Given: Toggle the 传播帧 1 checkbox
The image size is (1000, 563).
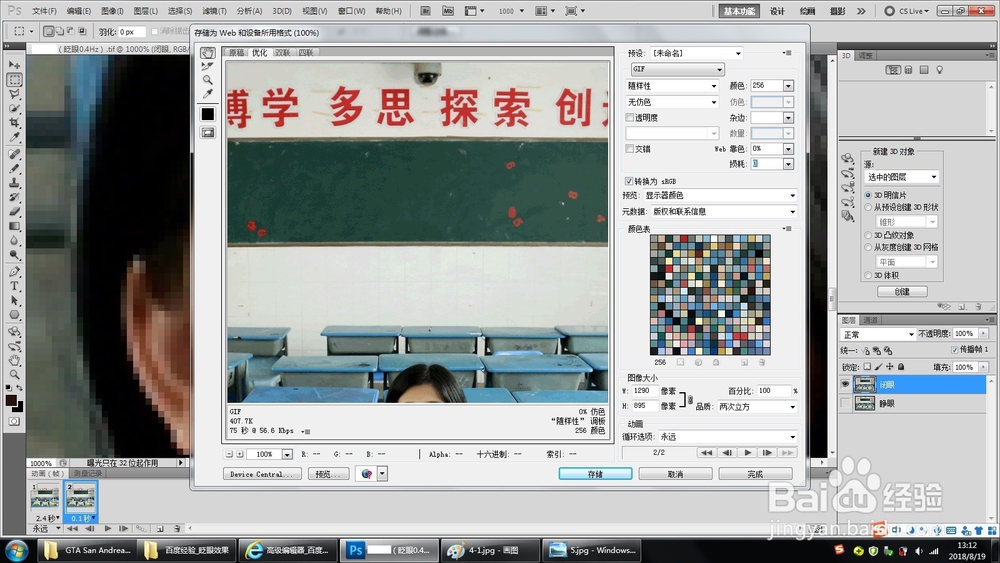Looking at the screenshot, I should click(x=955, y=349).
